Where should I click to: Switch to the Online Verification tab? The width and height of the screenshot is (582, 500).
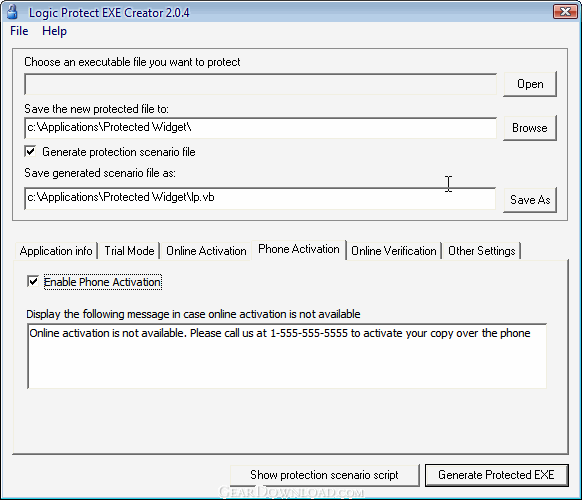[394, 251]
